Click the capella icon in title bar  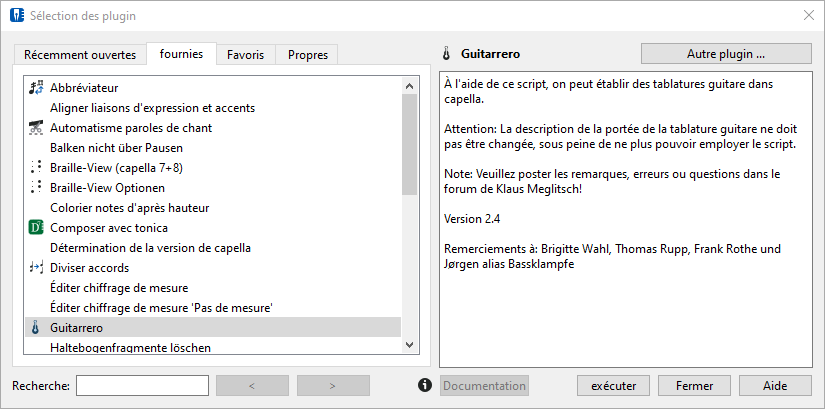coord(17,15)
